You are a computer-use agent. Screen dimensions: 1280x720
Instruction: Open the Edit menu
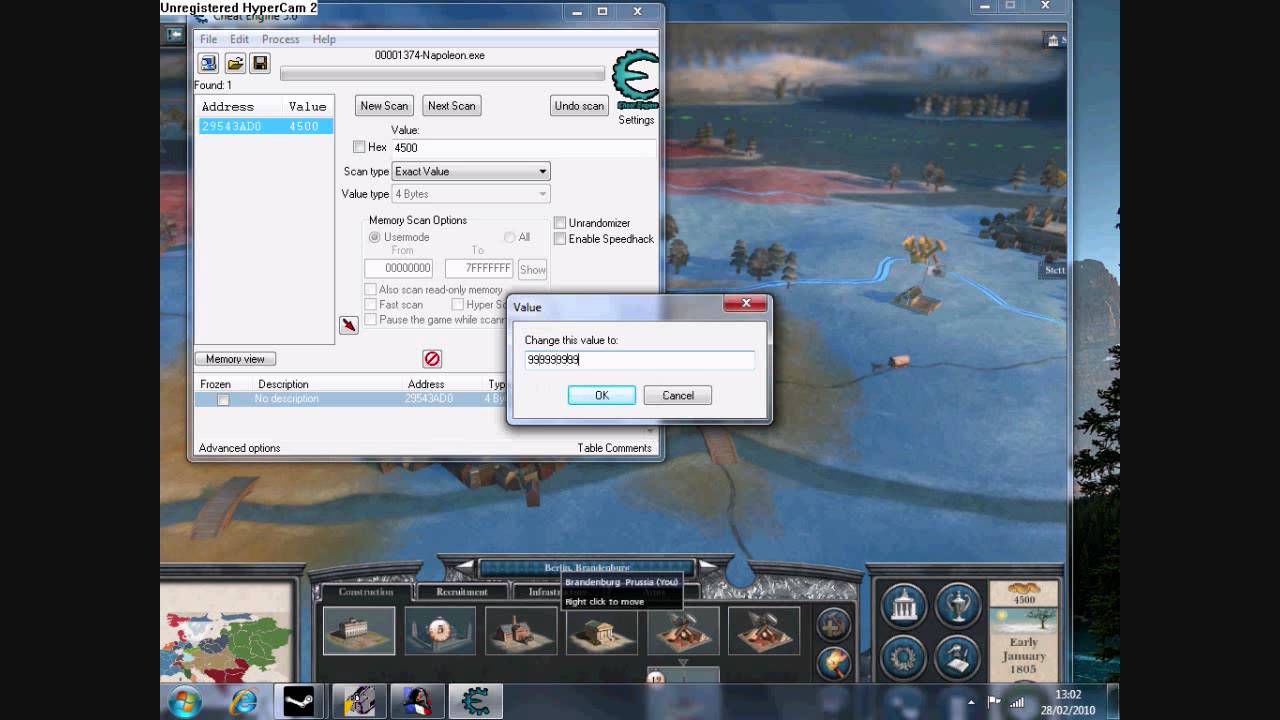[x=239, y=39]
